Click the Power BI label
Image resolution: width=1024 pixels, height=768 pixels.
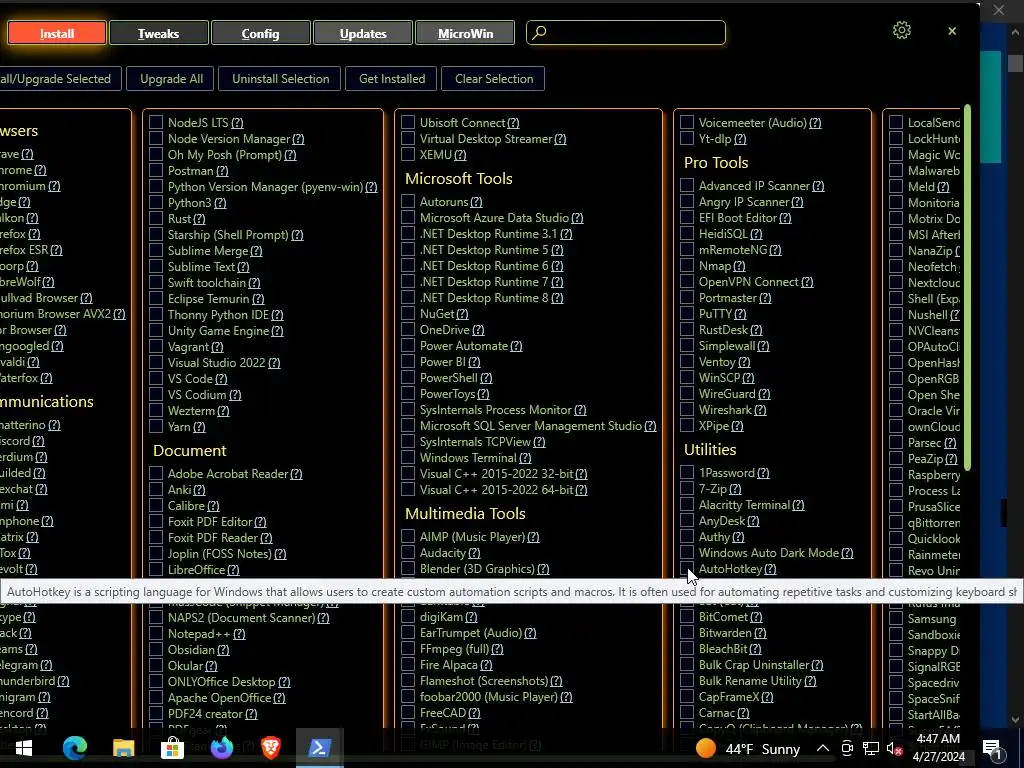(443, 362)
